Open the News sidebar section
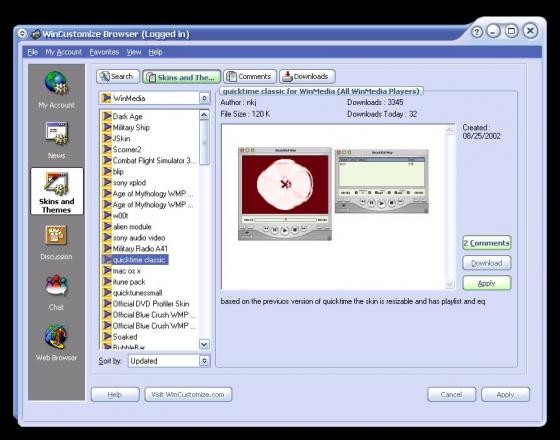Screen dimensions: 560x440 [56, 140]
